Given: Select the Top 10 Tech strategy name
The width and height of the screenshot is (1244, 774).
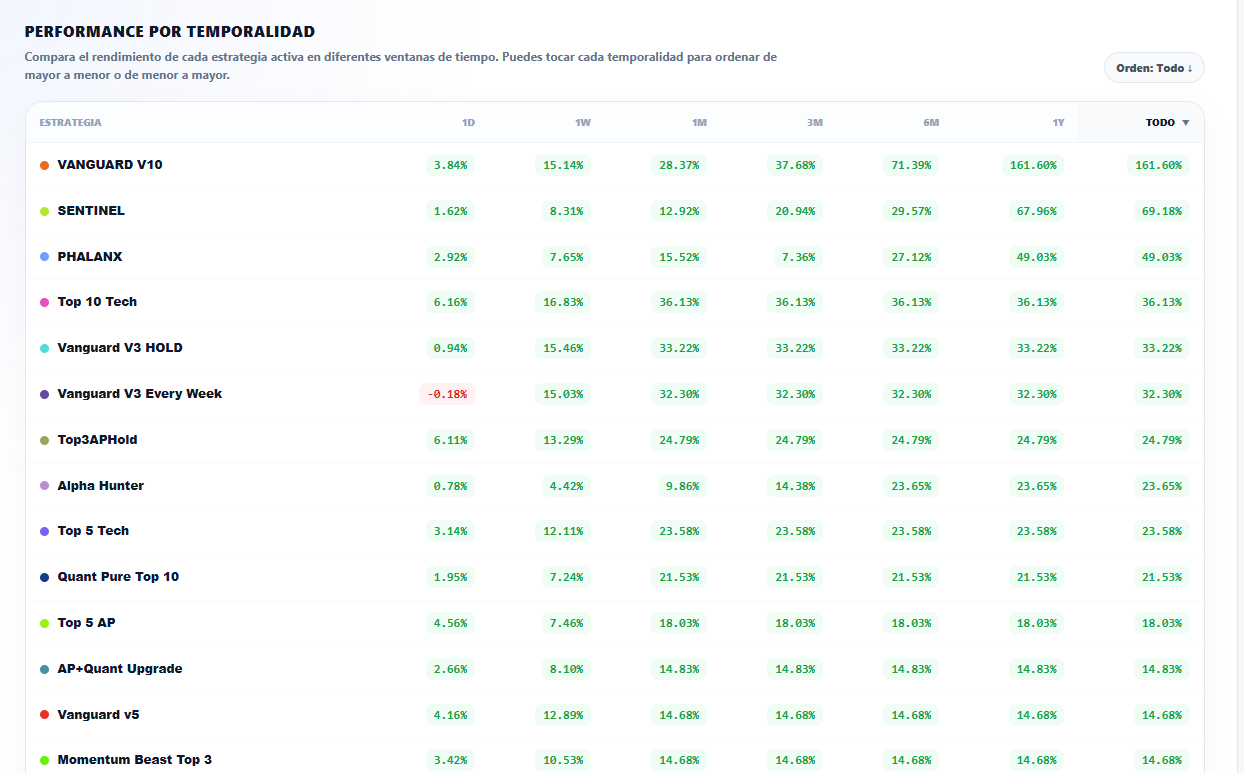Looking at the screenshot, I should coord(97,301).
